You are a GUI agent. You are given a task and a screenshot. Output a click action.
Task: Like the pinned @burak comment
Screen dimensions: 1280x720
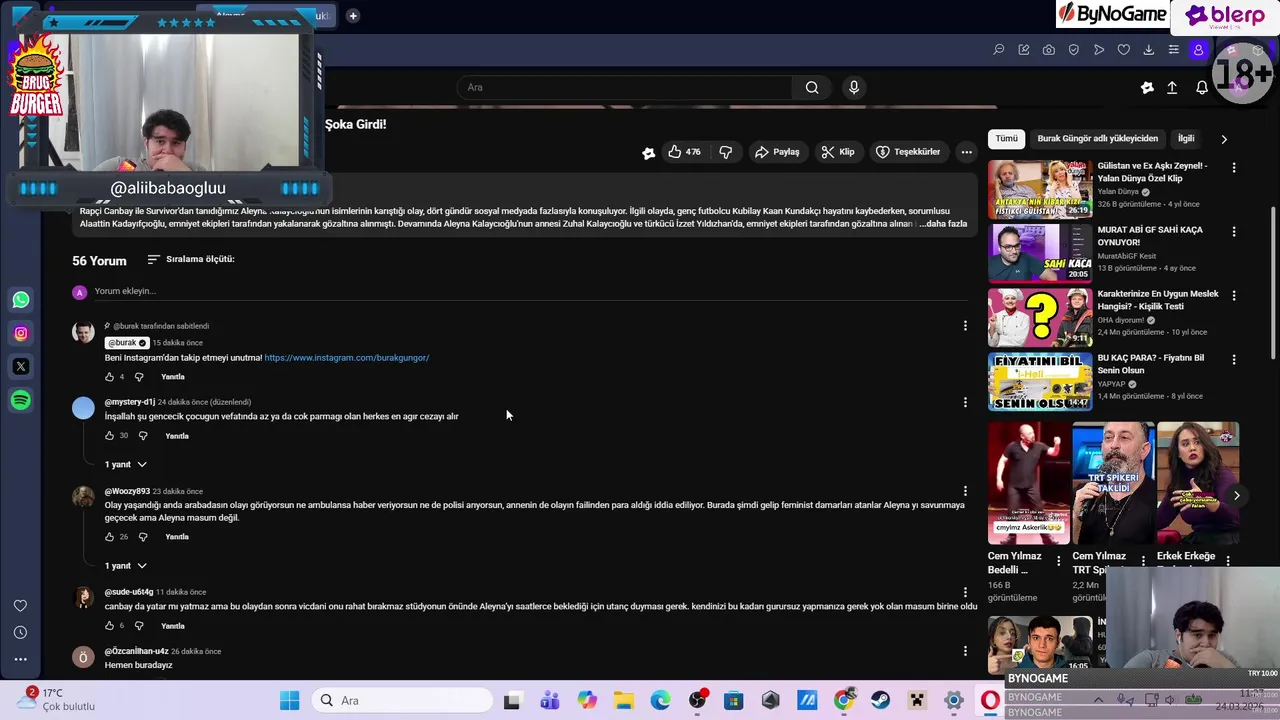[110, 377]
